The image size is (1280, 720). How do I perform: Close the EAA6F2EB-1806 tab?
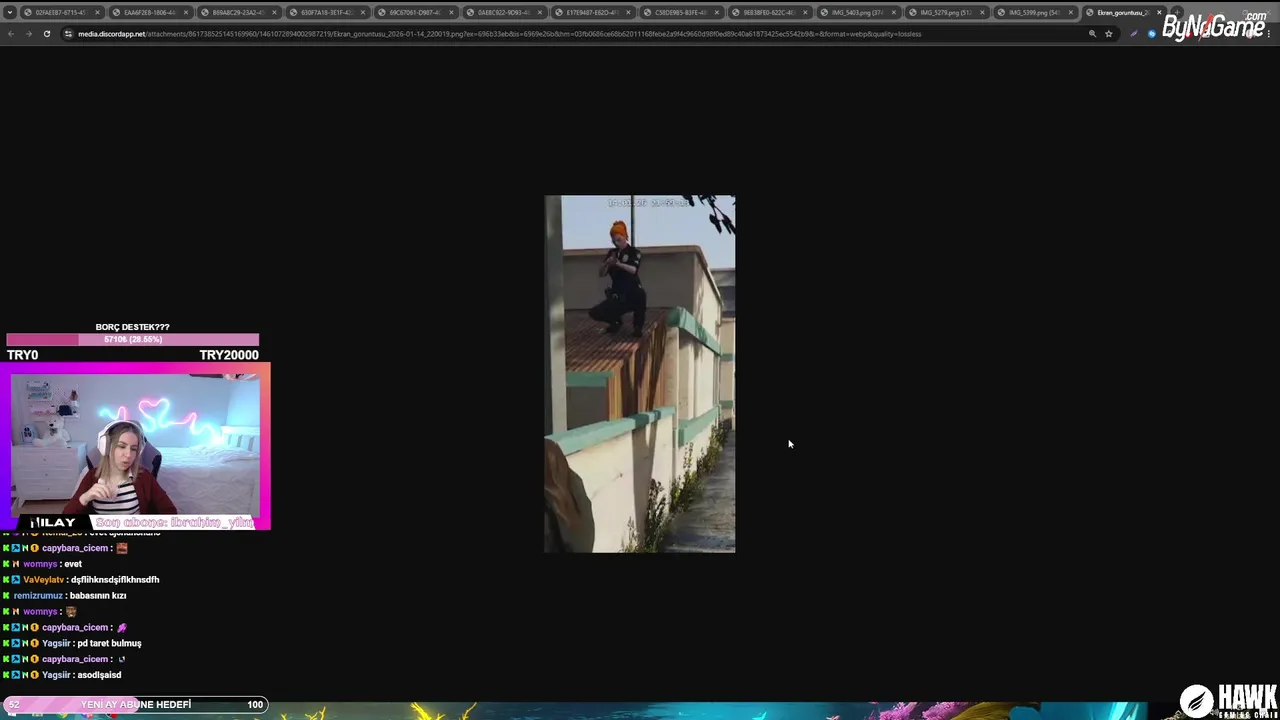click(186, 13)
